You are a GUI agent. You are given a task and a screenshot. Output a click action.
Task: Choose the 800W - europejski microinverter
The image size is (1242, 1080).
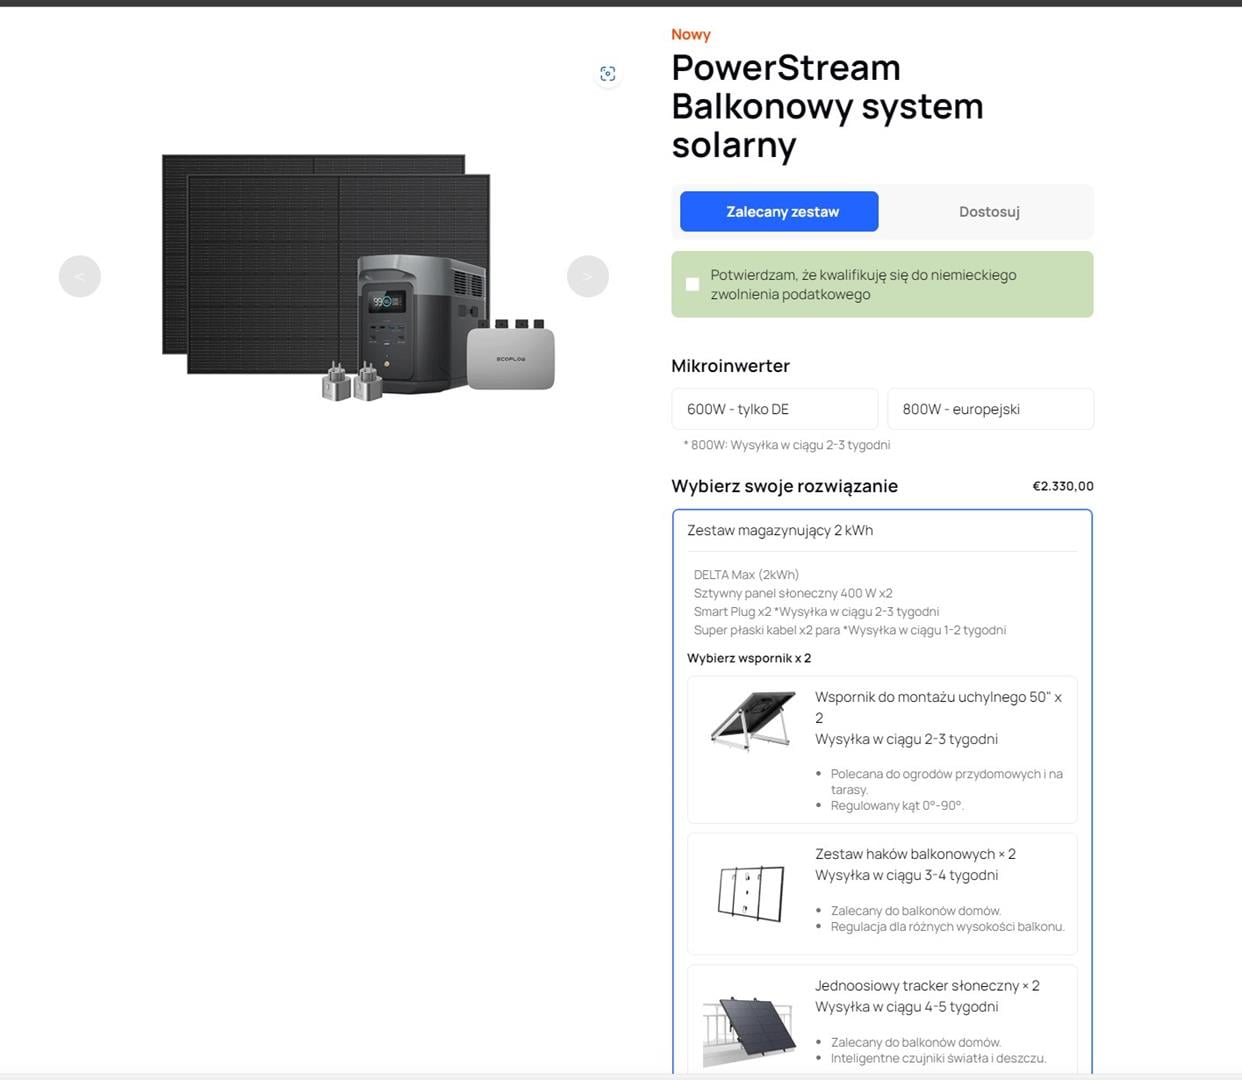coord(990,409)
